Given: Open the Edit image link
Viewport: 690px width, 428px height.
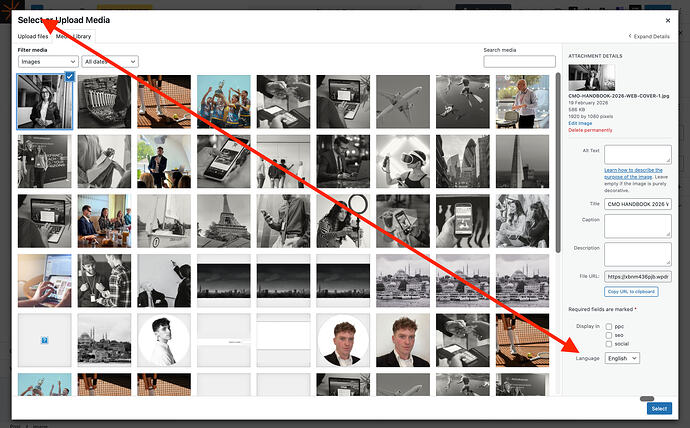Looking at the screenshot, I should click(580, 124).
